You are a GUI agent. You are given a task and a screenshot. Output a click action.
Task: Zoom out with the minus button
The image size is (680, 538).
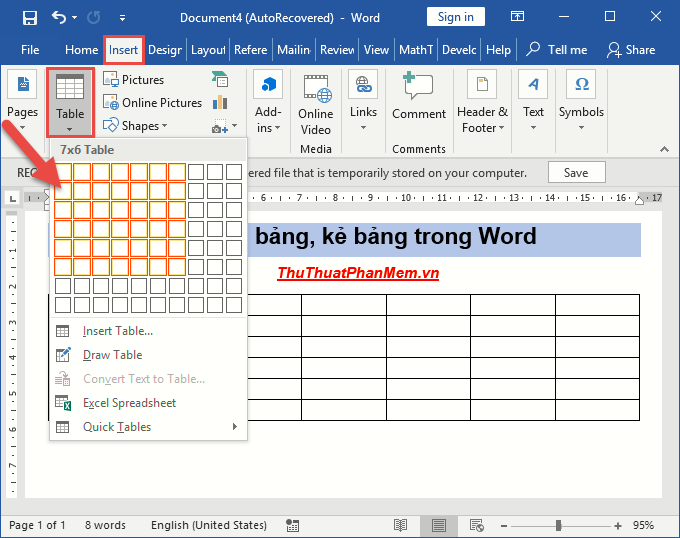503,526
